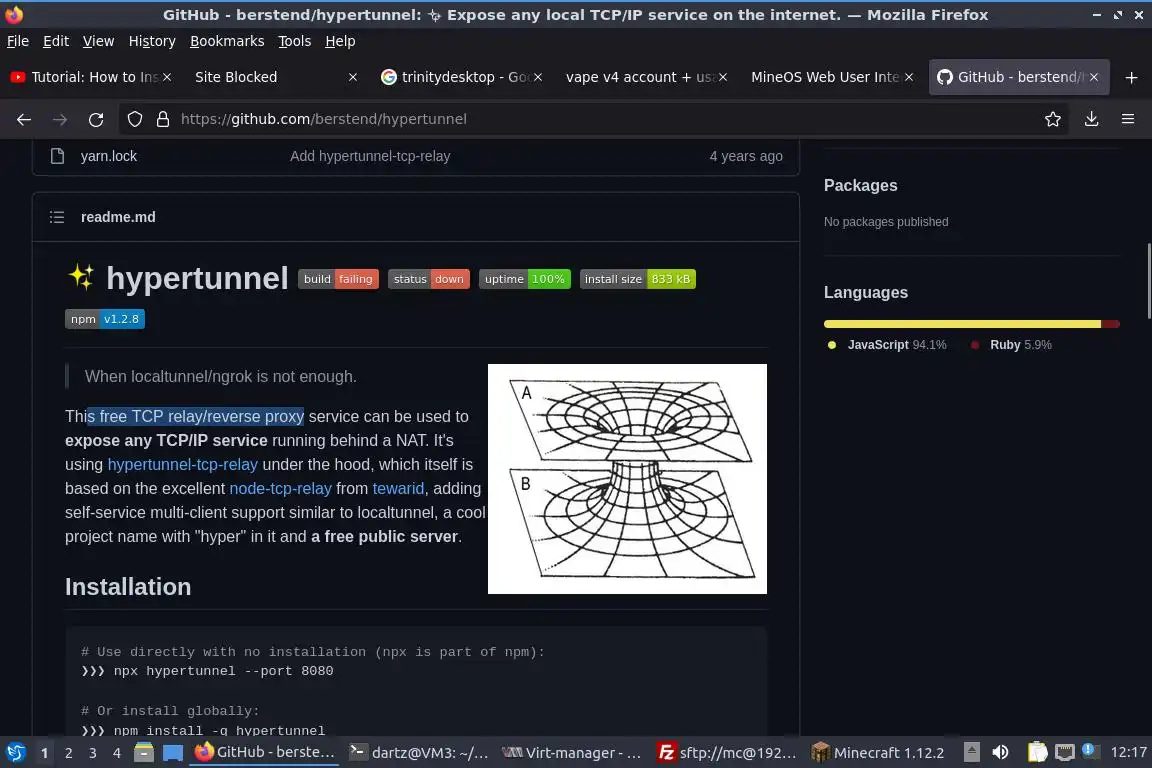This screenshot has height=768, width=1152.
Task: Switch to virtual desktop 2
Action: click(x=68, y=753)
